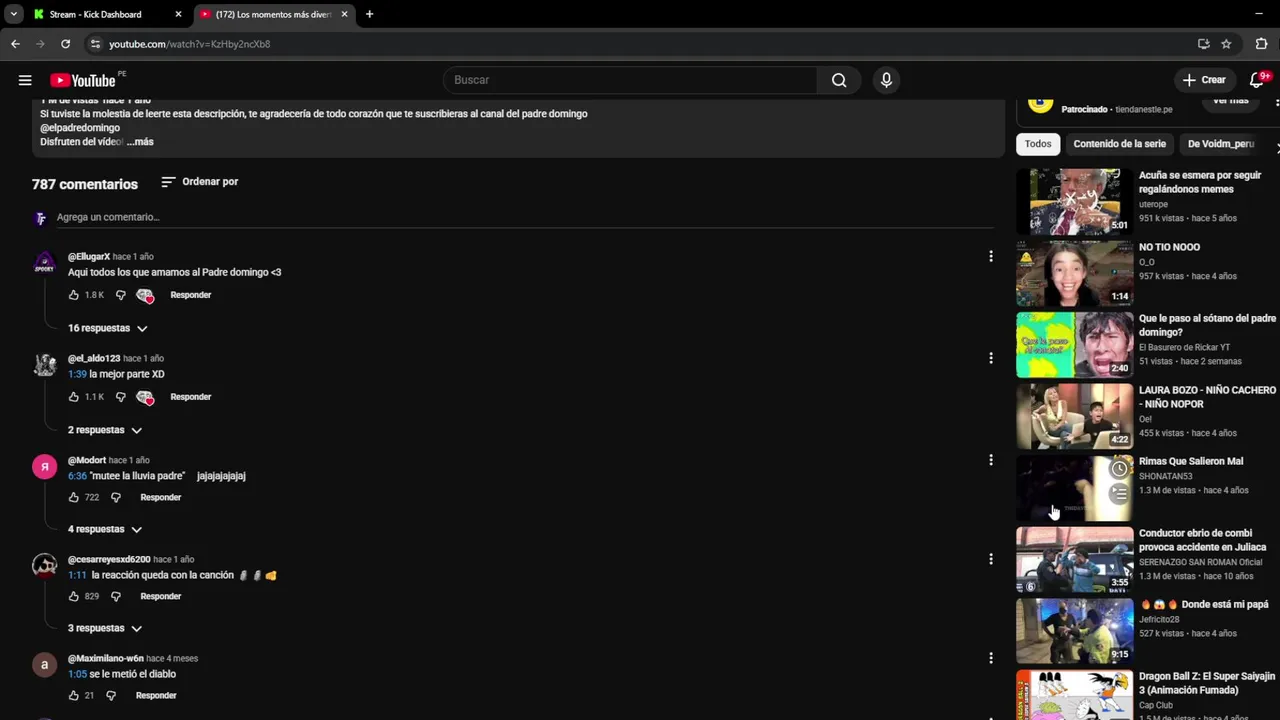Open the NO TIO NOOO video thumbnail
The image size is (1280, 720).
(x=1074, y=273)
